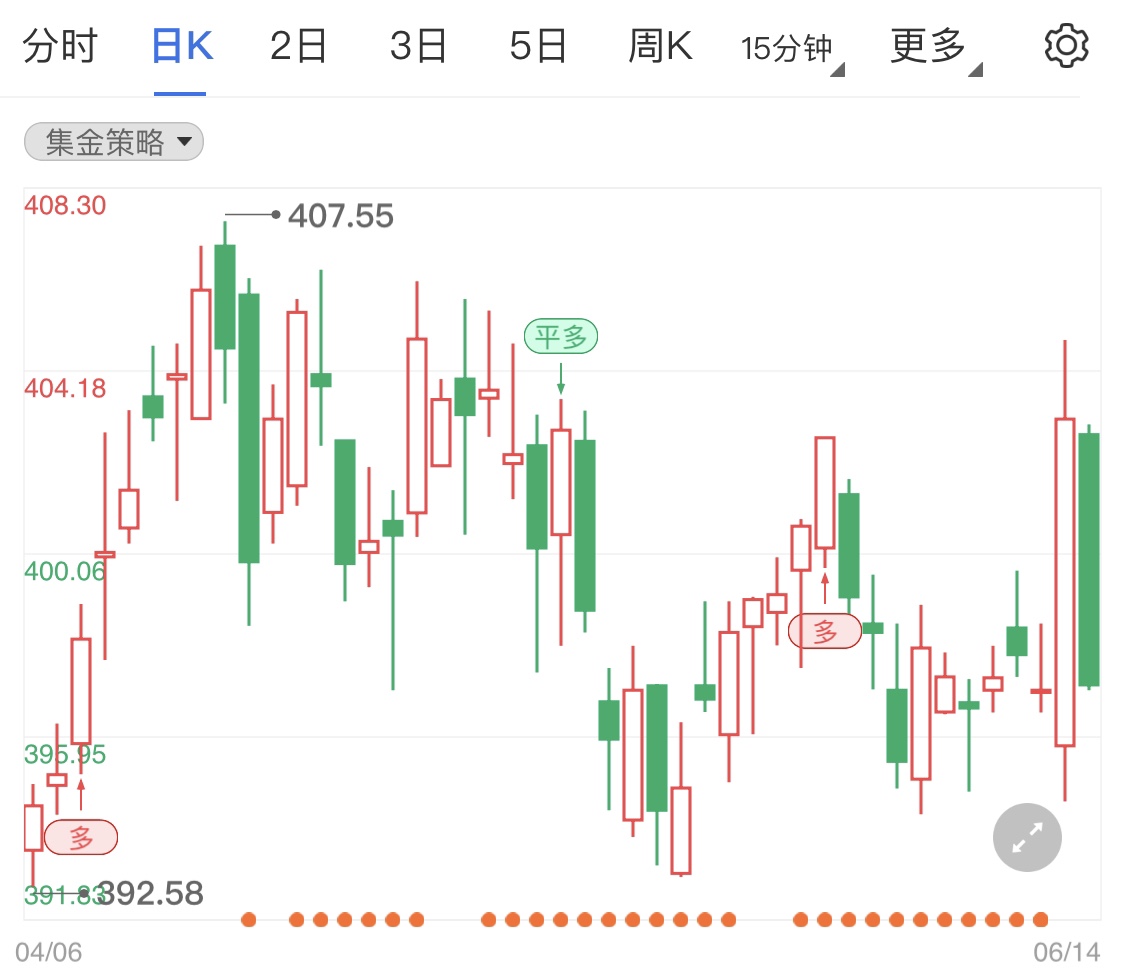
Task: Switch to 周K weekly candlestick tab
Action: coord(660,47)
